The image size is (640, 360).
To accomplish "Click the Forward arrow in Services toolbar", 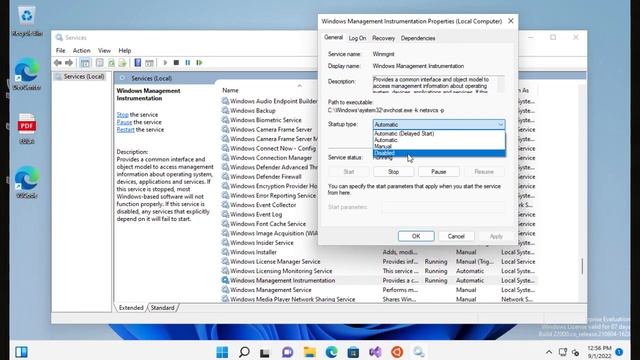I will [x=69, y=63].
